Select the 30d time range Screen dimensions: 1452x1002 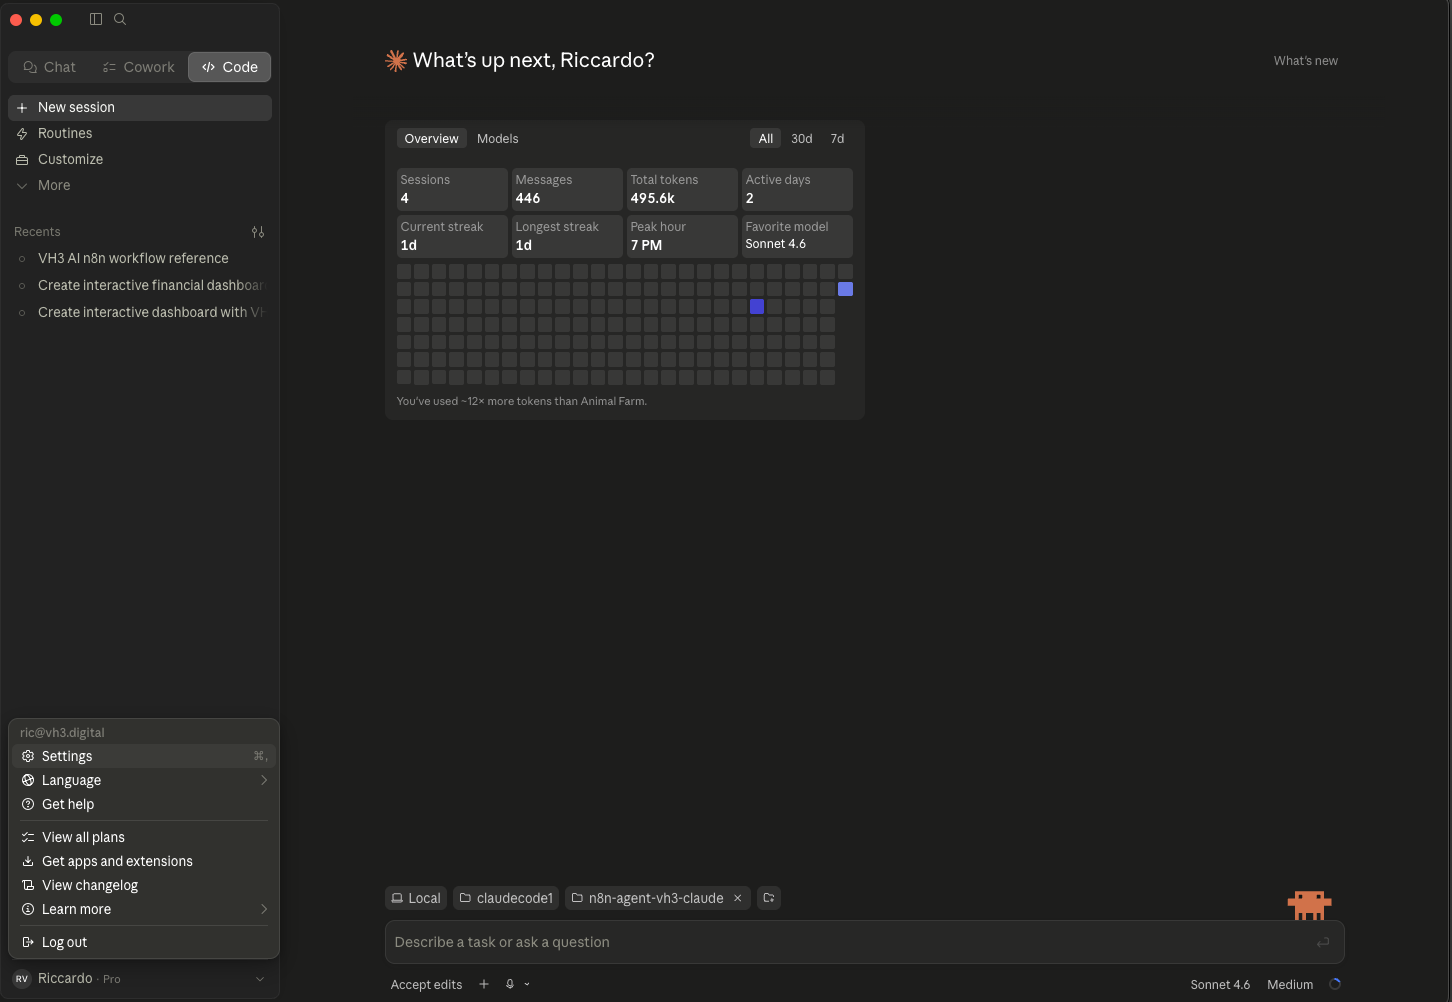pyautogui.click(x=802, y=139)
